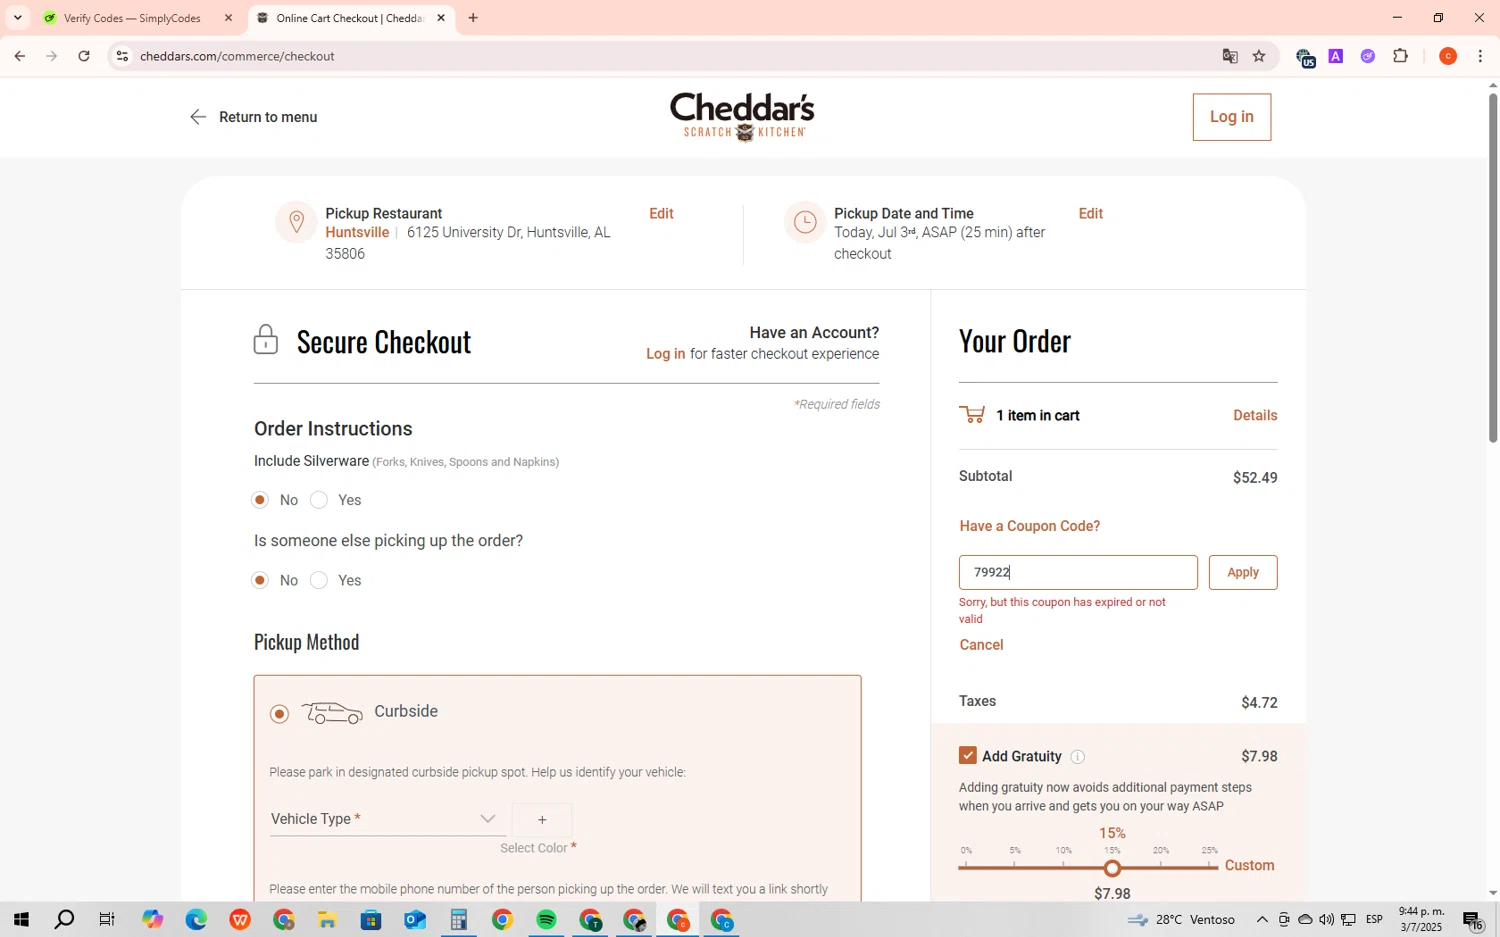Apply the coupon code

1243,573
